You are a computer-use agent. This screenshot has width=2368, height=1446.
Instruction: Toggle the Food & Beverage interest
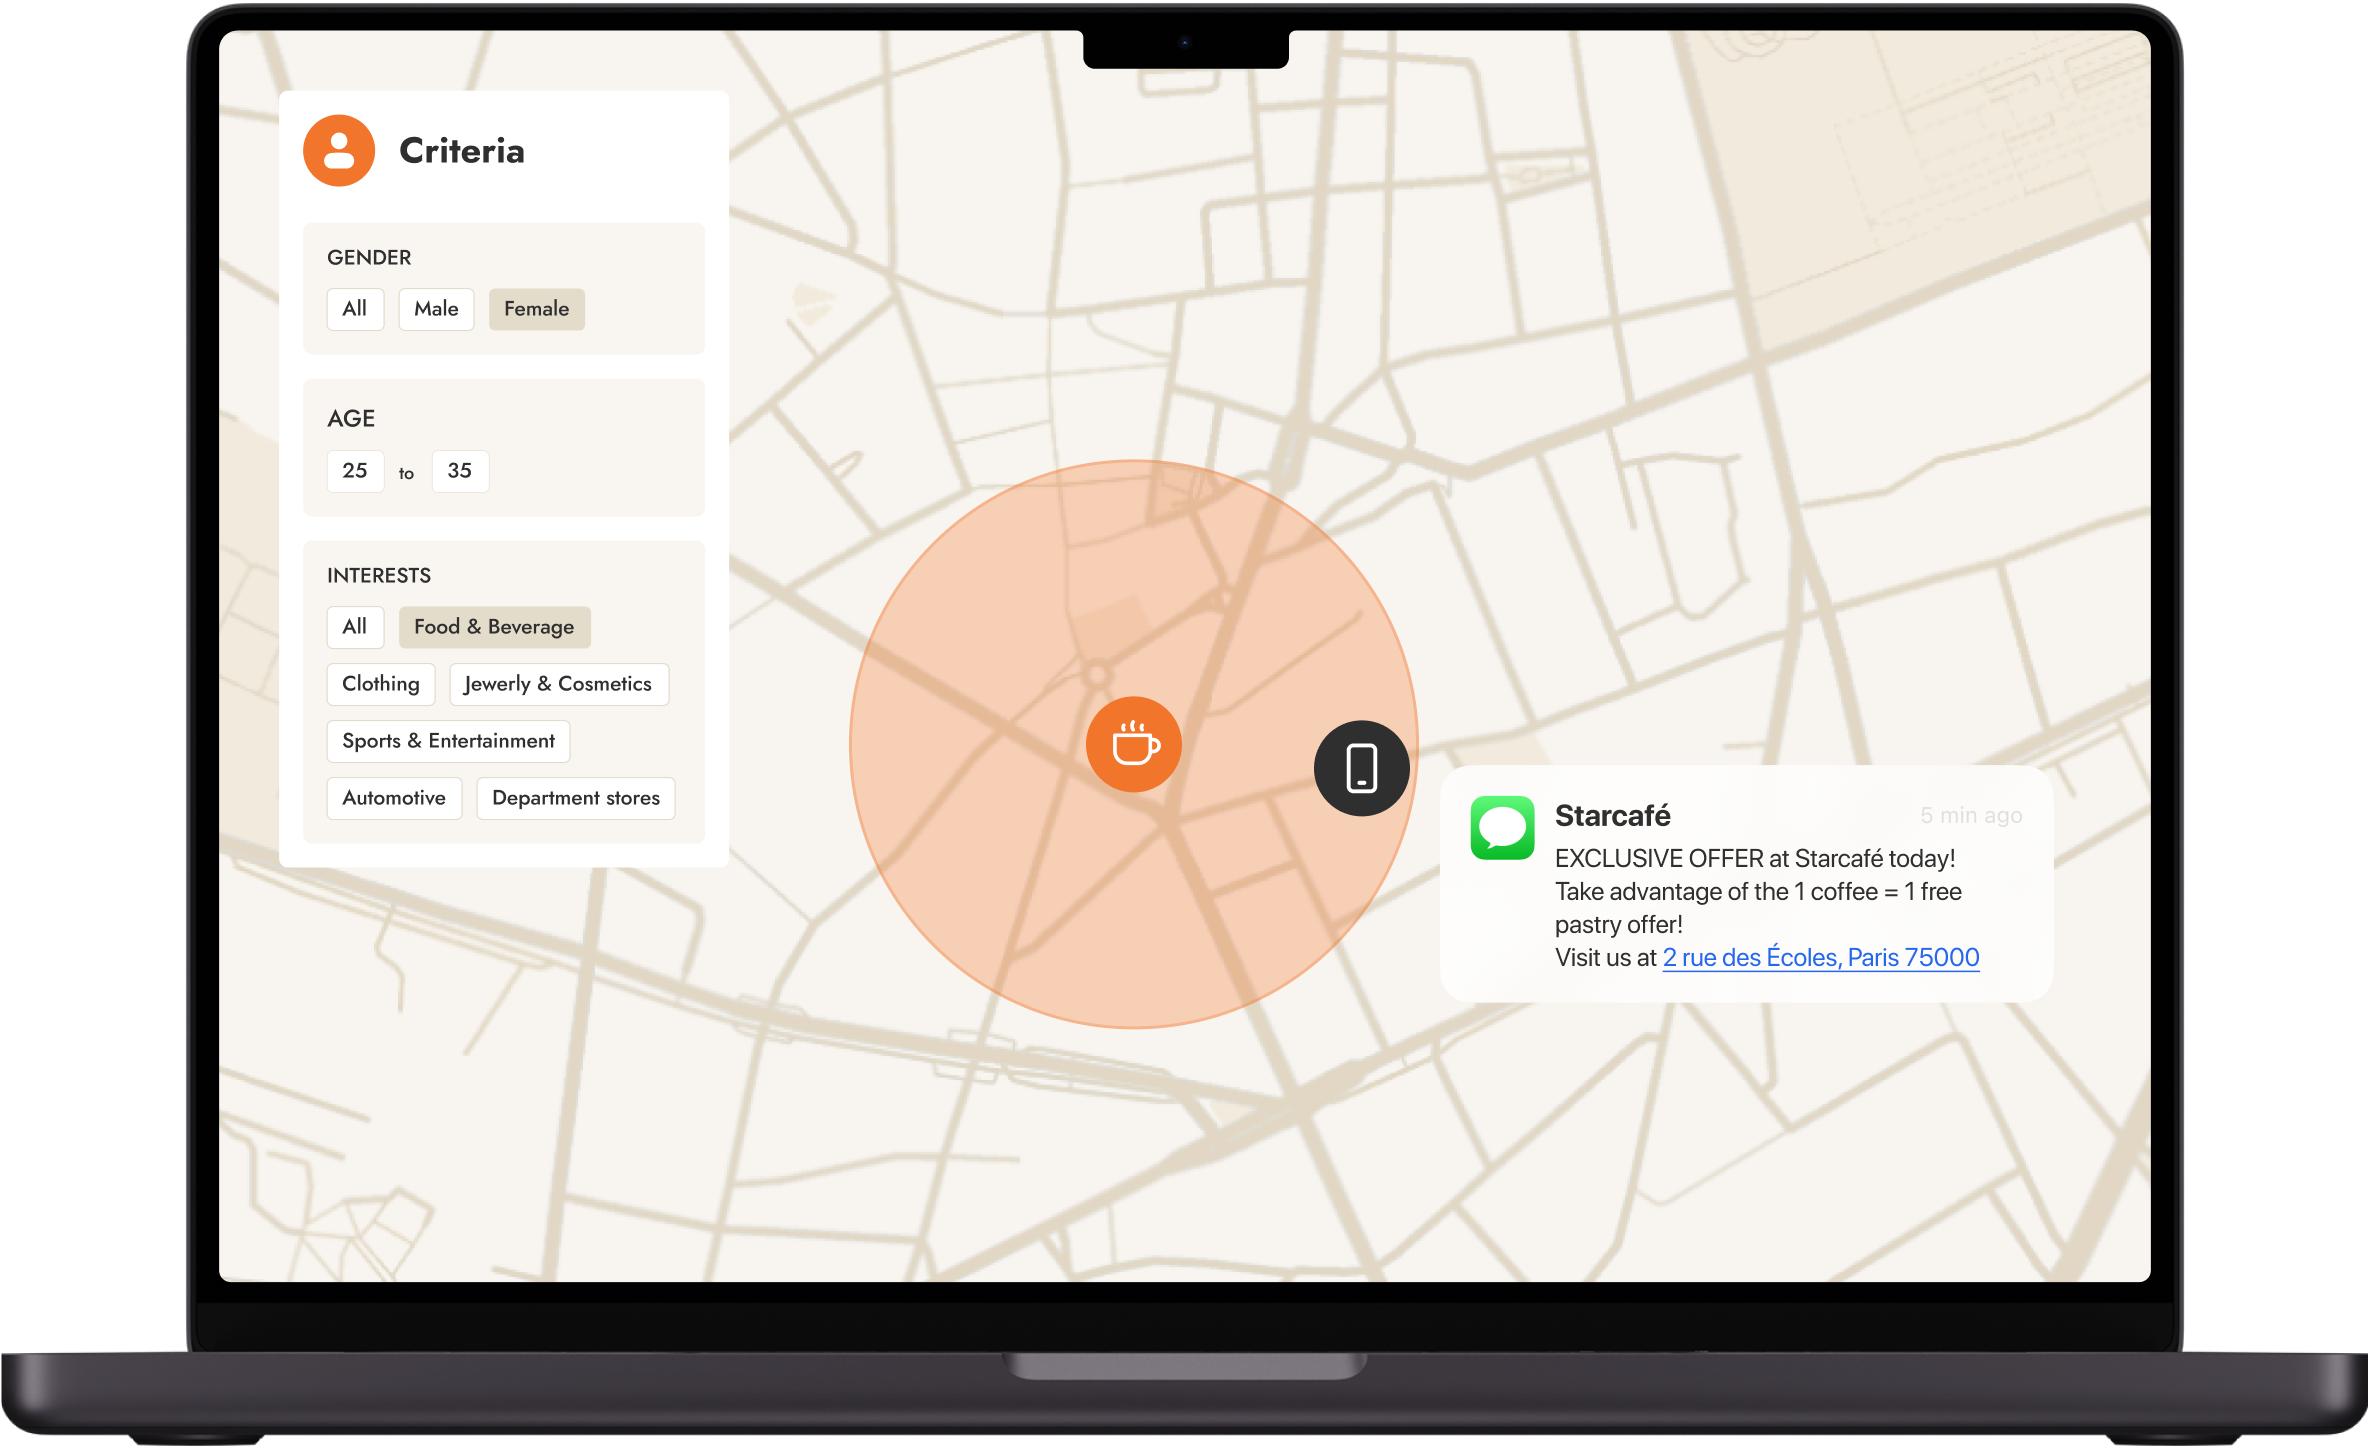(494, 627)
